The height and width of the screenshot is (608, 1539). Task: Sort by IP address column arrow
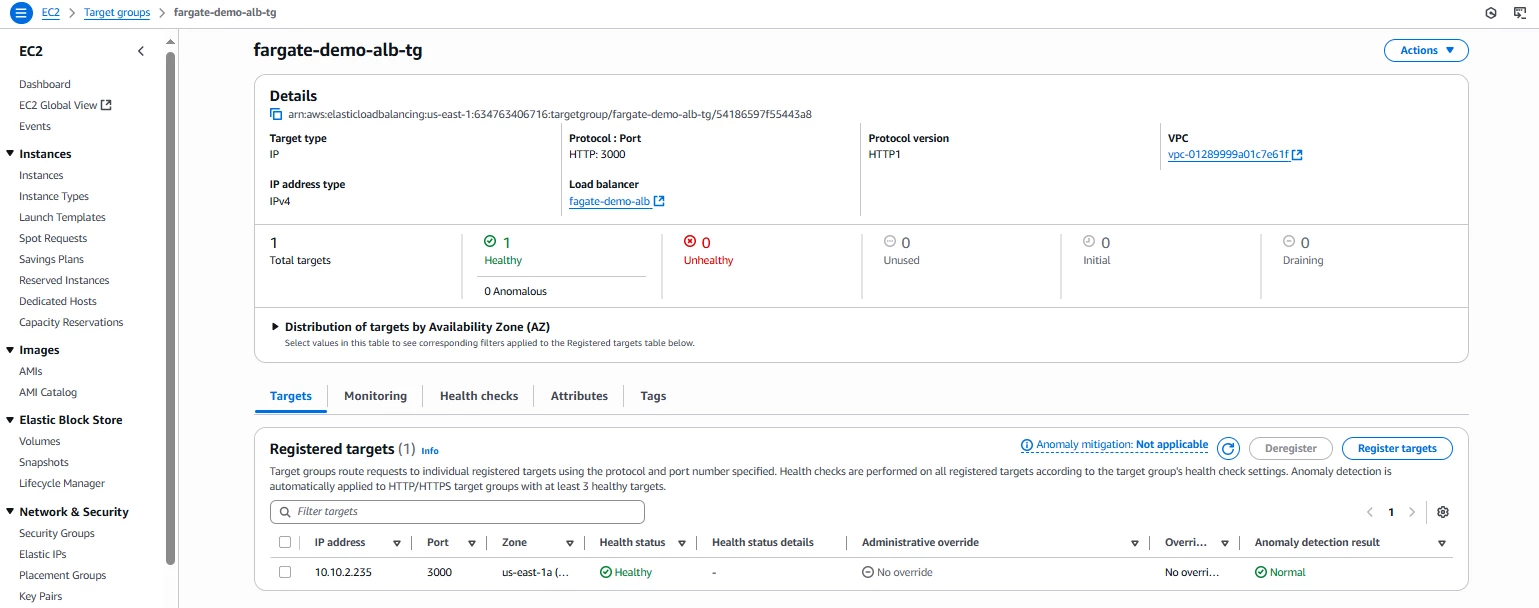[x=396, y=543]
